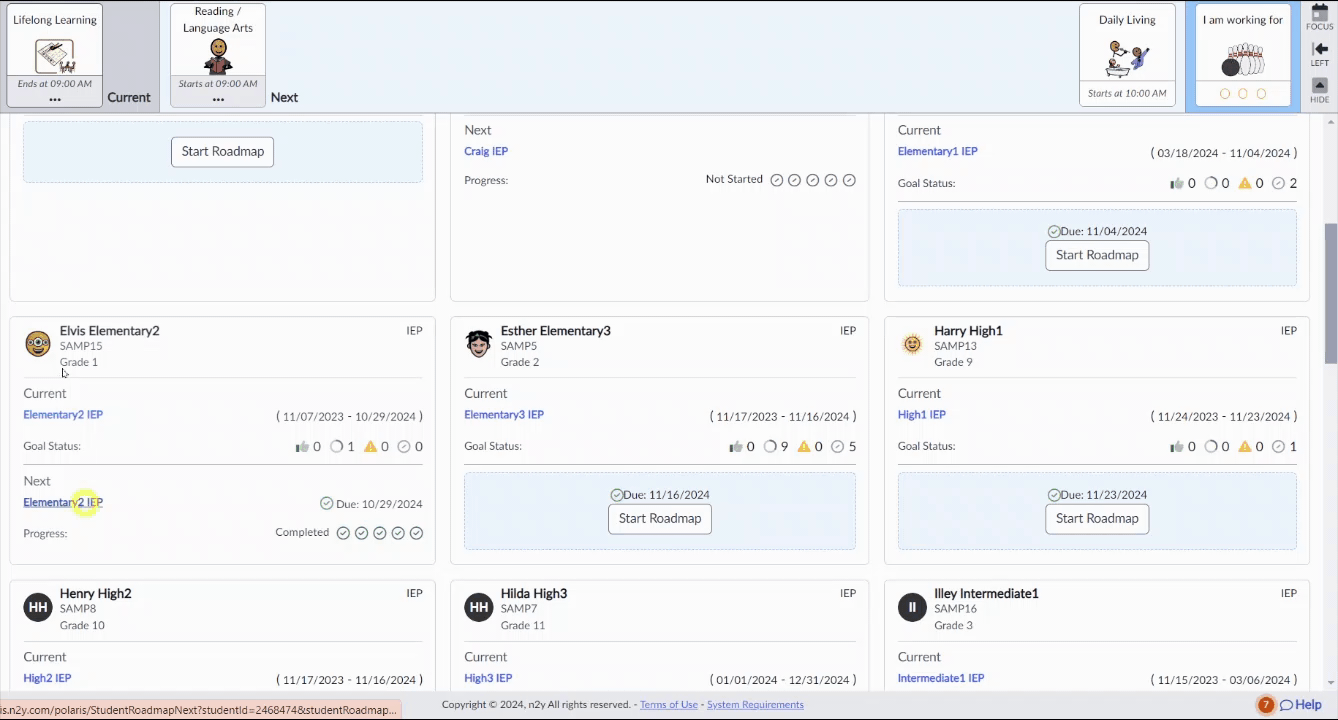Click Esther Elementary3 avatar icon
This screenshot has width=1338, height=720.
click(x=479, y=344)
